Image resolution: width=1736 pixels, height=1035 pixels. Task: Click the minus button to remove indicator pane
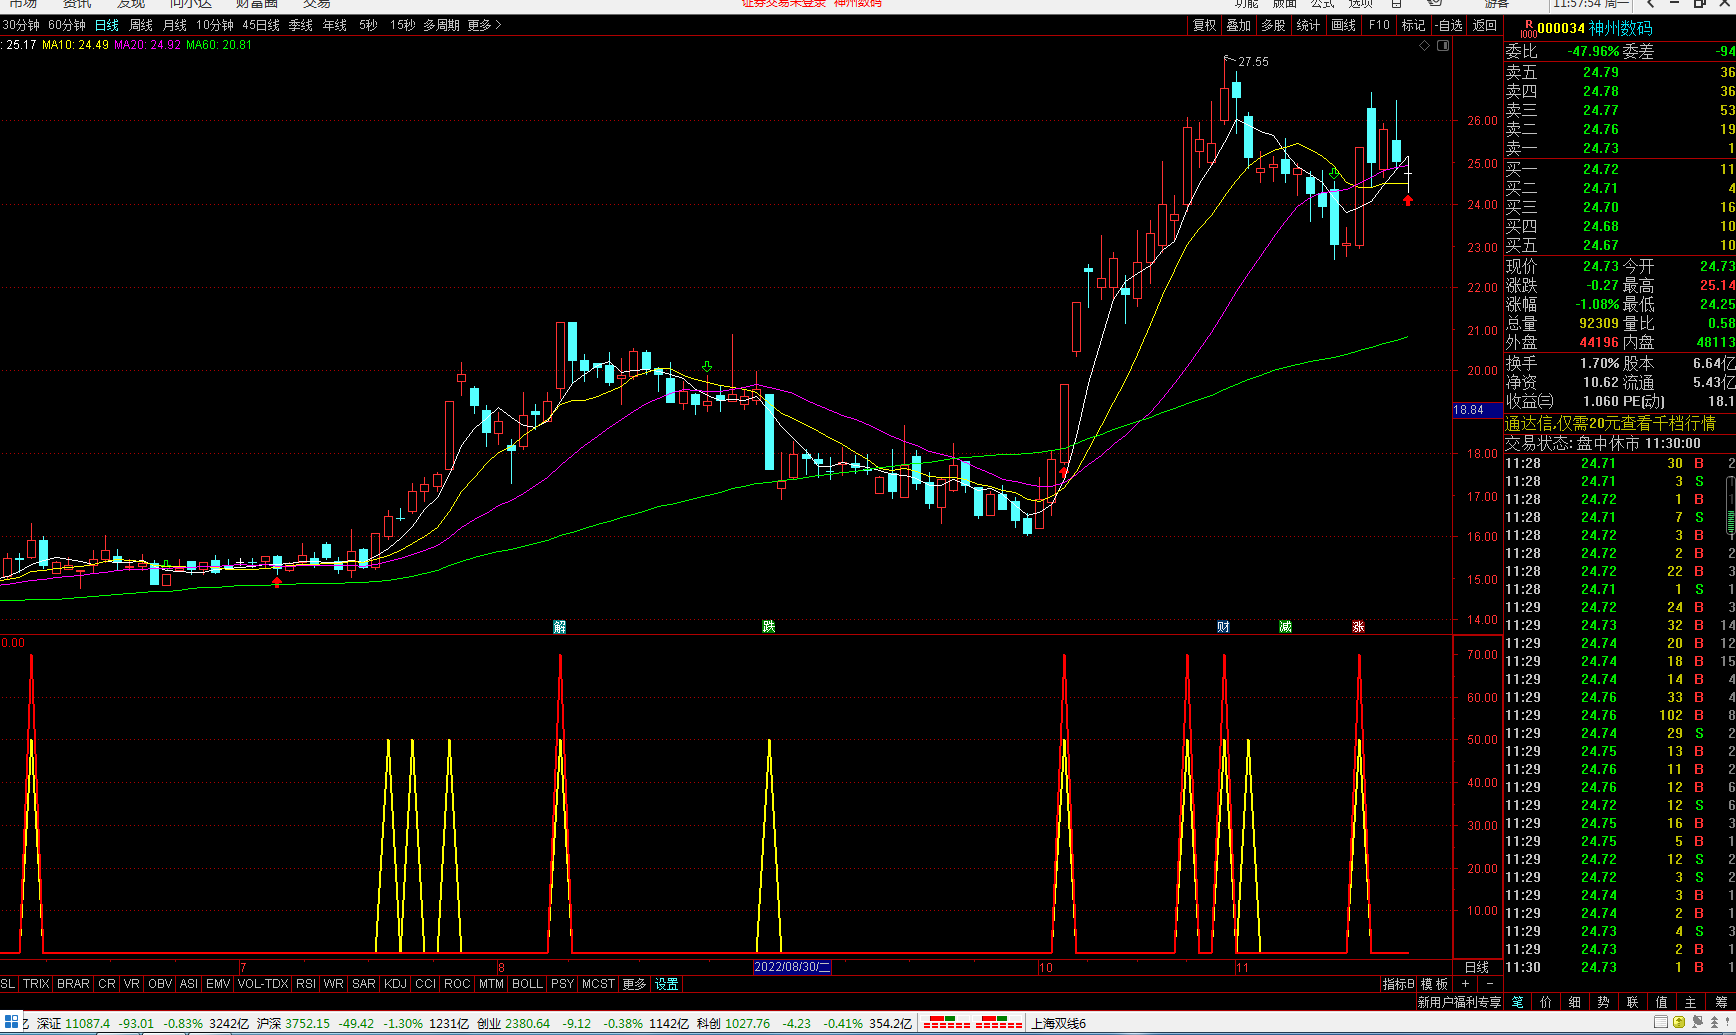1490,984
